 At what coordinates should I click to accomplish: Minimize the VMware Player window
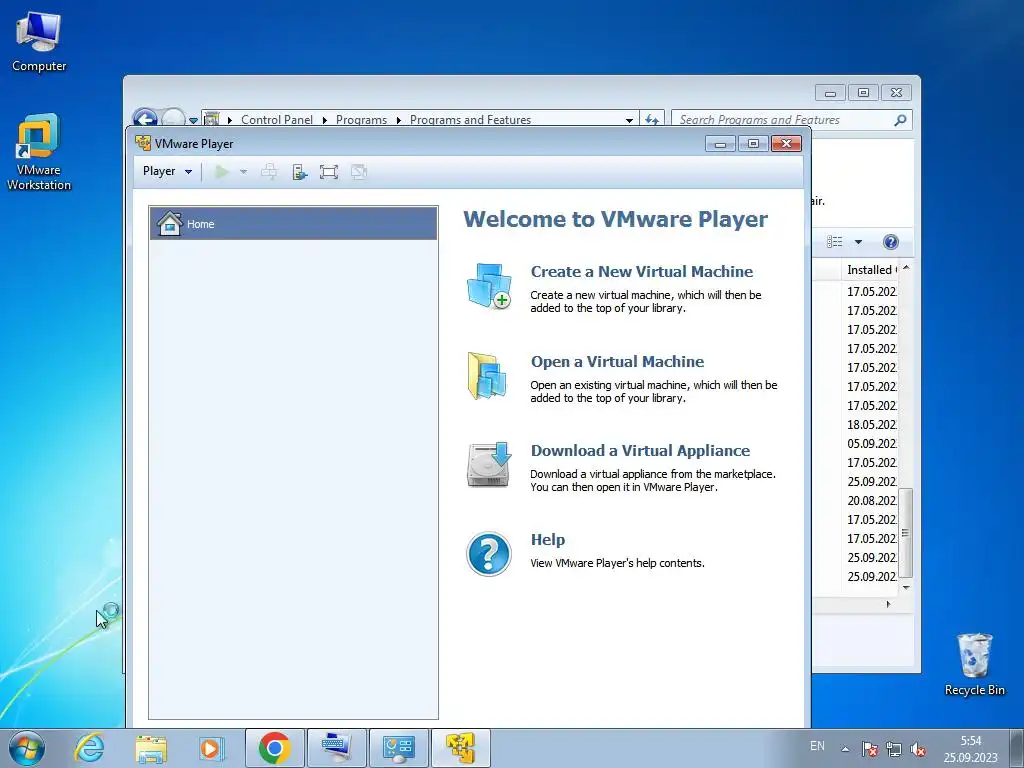pyautogui.click(x=720, y=144)
